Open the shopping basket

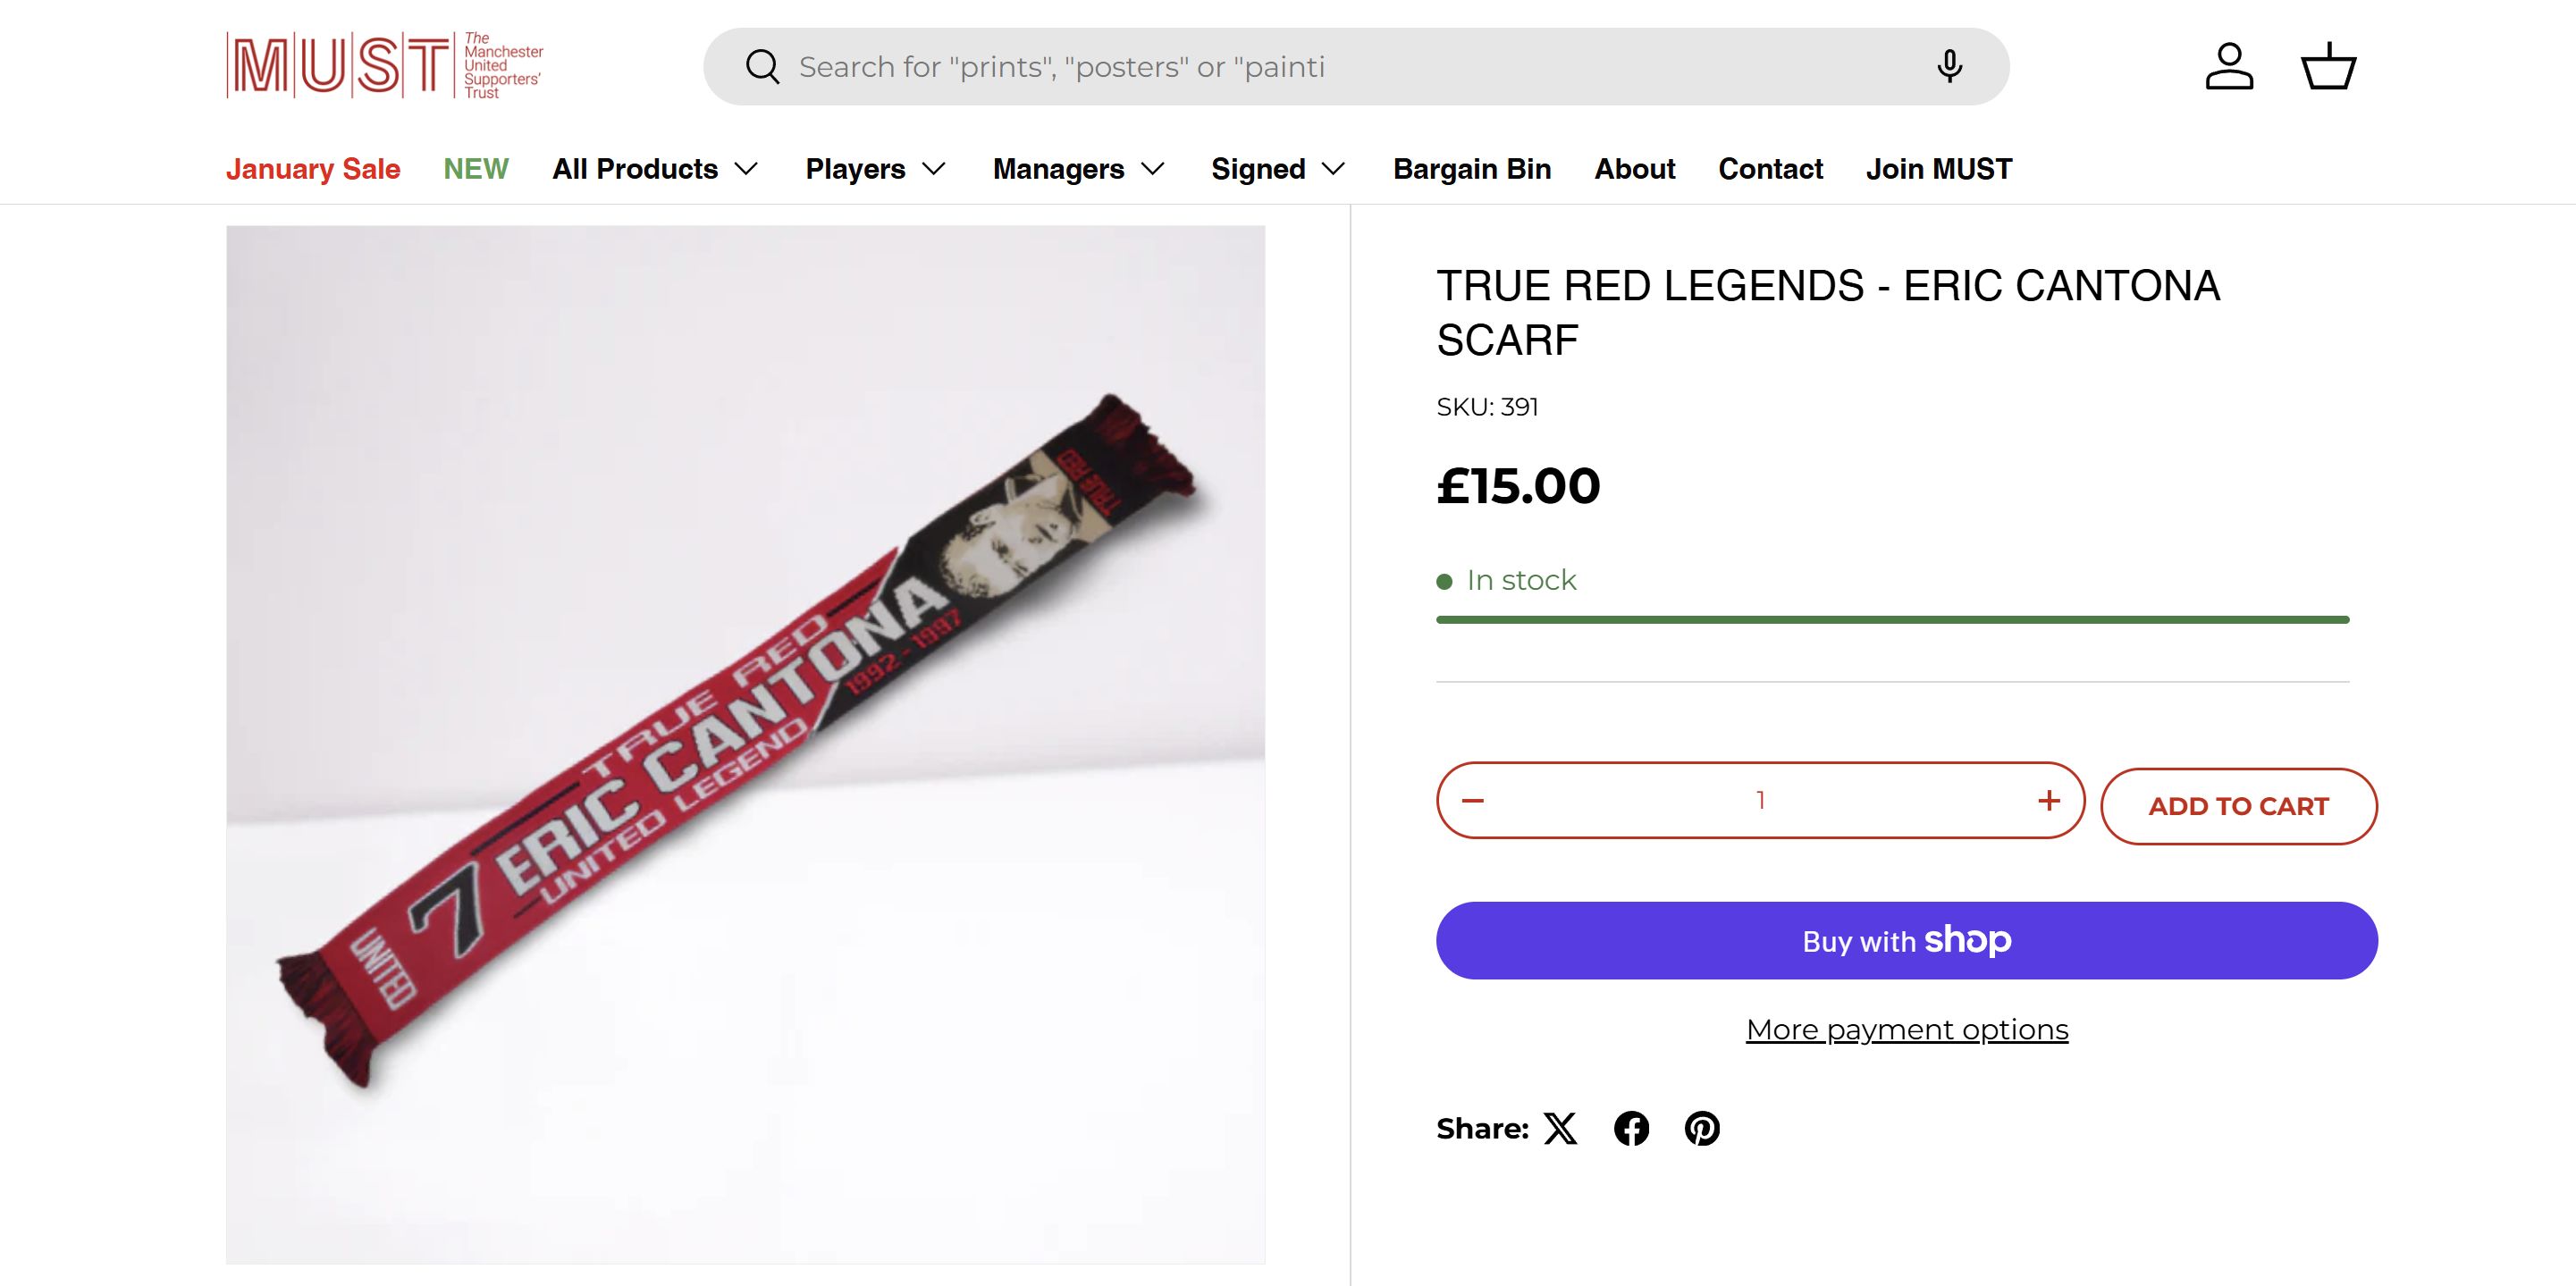(x=2329, y=67)
